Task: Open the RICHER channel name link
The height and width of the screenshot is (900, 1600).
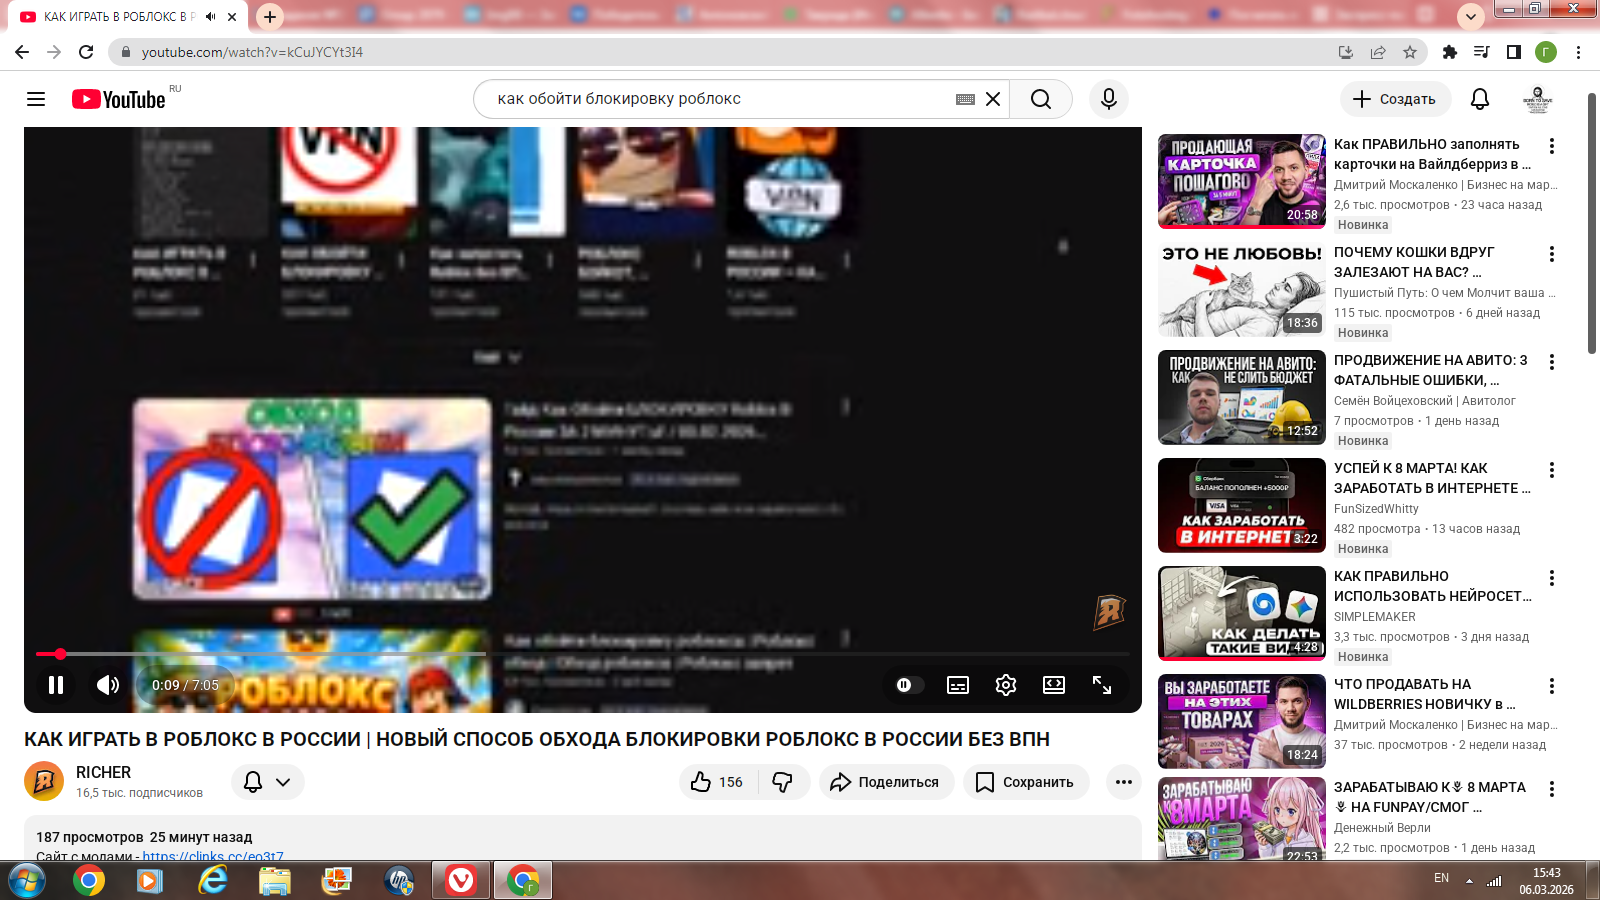Action: coord(103,772)
